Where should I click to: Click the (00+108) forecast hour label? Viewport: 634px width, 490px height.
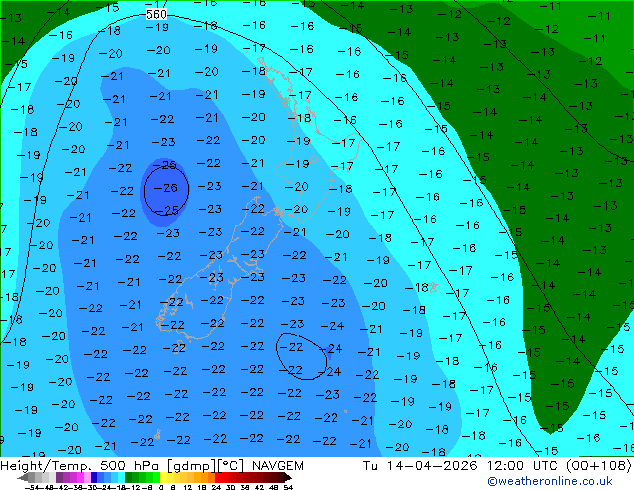click(599, 466)
